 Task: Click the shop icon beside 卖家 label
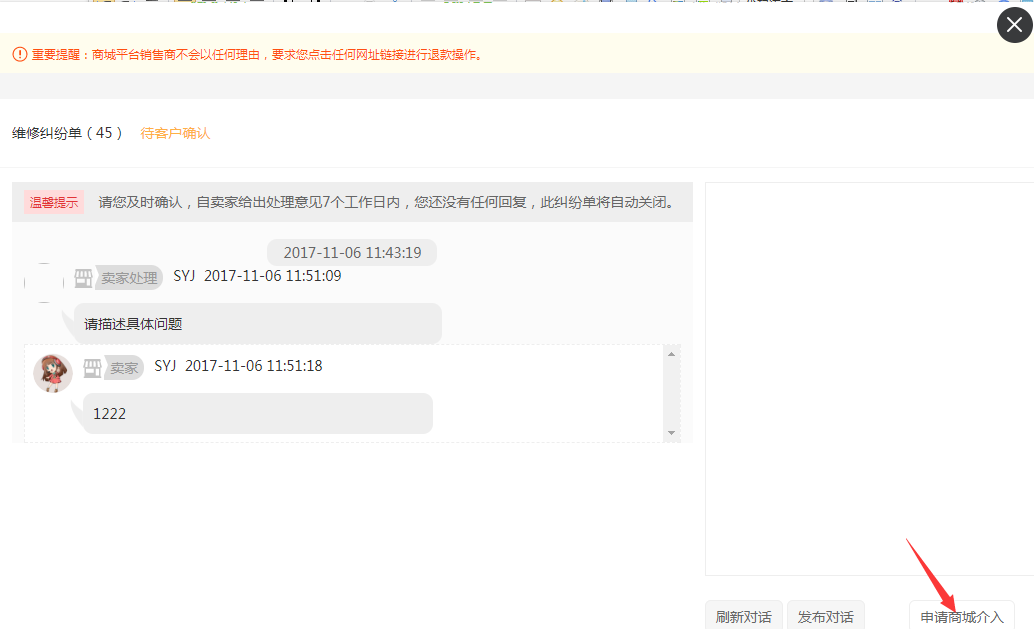93,368
